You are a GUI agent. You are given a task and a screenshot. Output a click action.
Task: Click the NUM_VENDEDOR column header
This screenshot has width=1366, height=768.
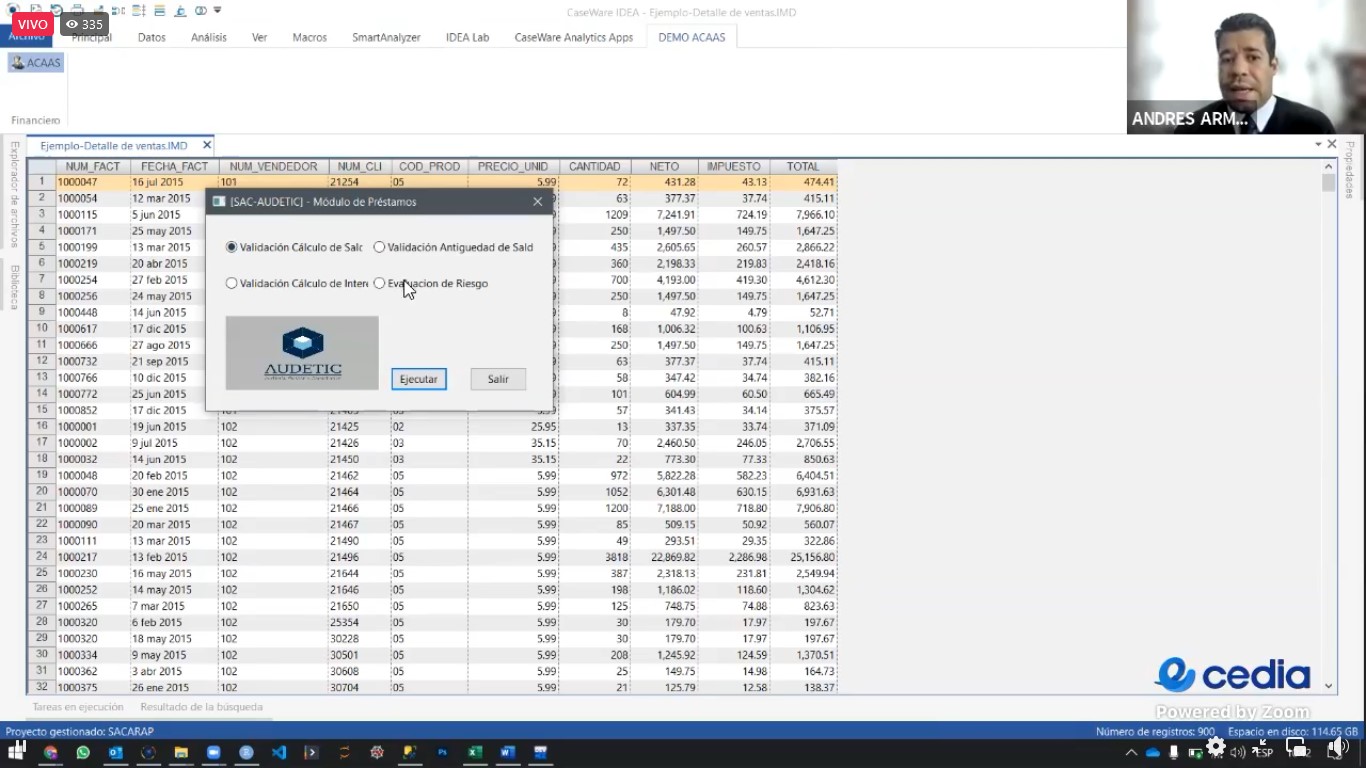(x=274, y=167)
